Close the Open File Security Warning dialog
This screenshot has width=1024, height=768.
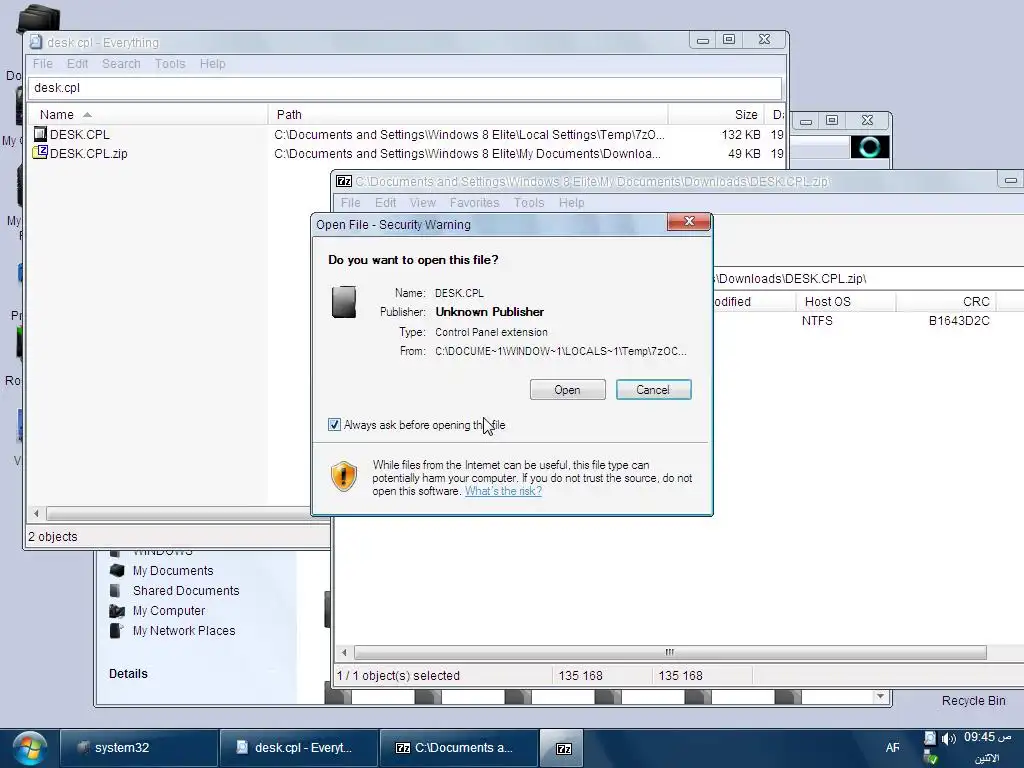tap(688, 221)
